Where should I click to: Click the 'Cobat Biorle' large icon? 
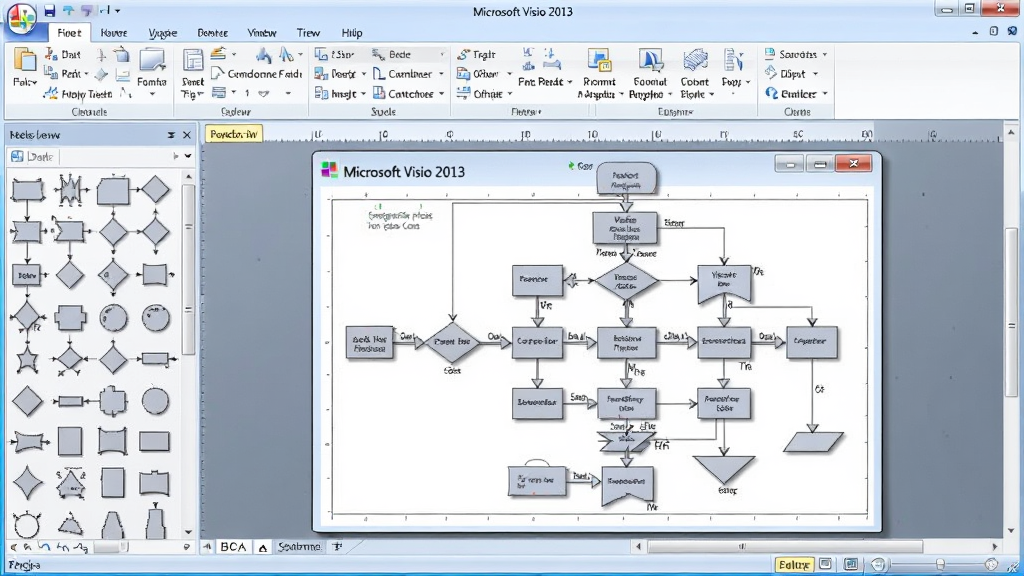point(695,60)
